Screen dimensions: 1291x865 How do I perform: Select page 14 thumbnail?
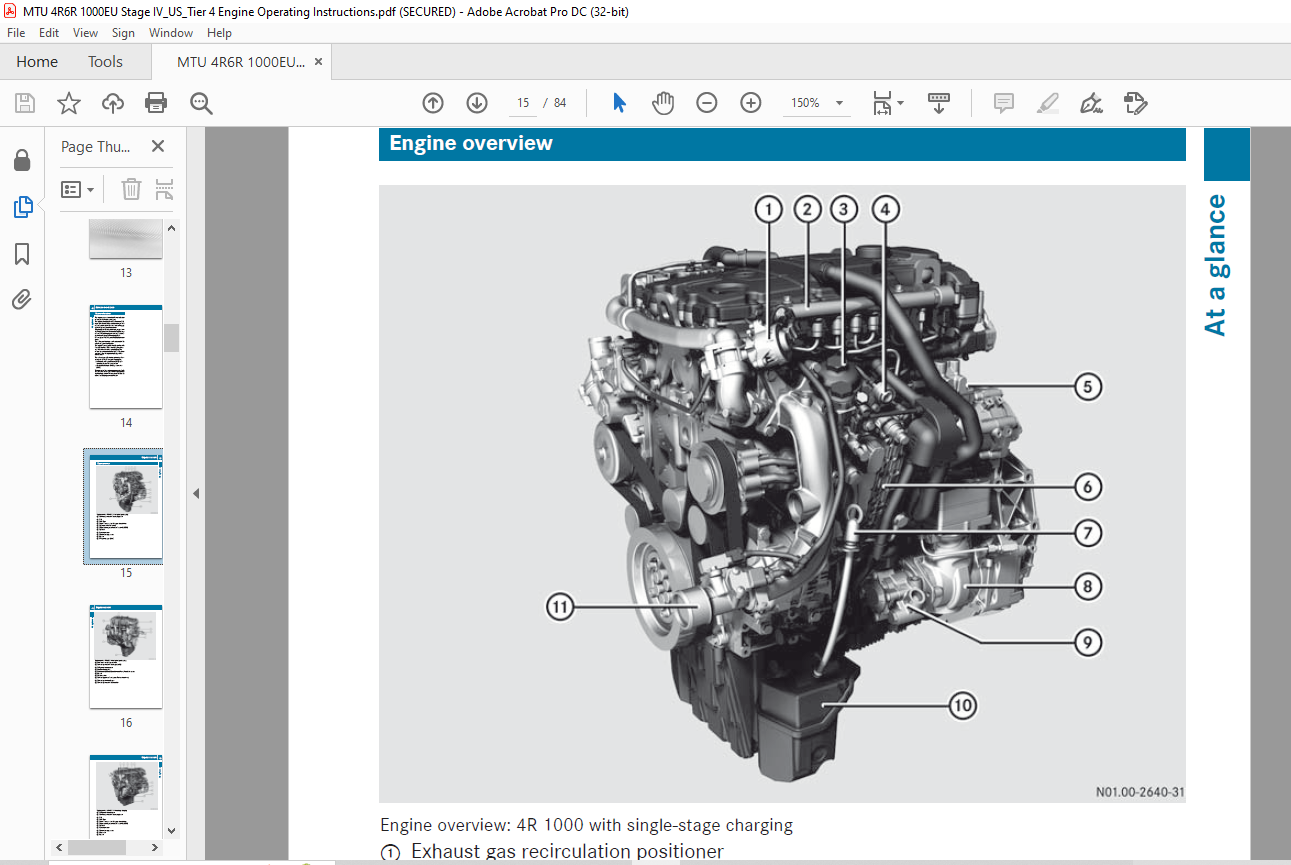(x=126, y=357)
